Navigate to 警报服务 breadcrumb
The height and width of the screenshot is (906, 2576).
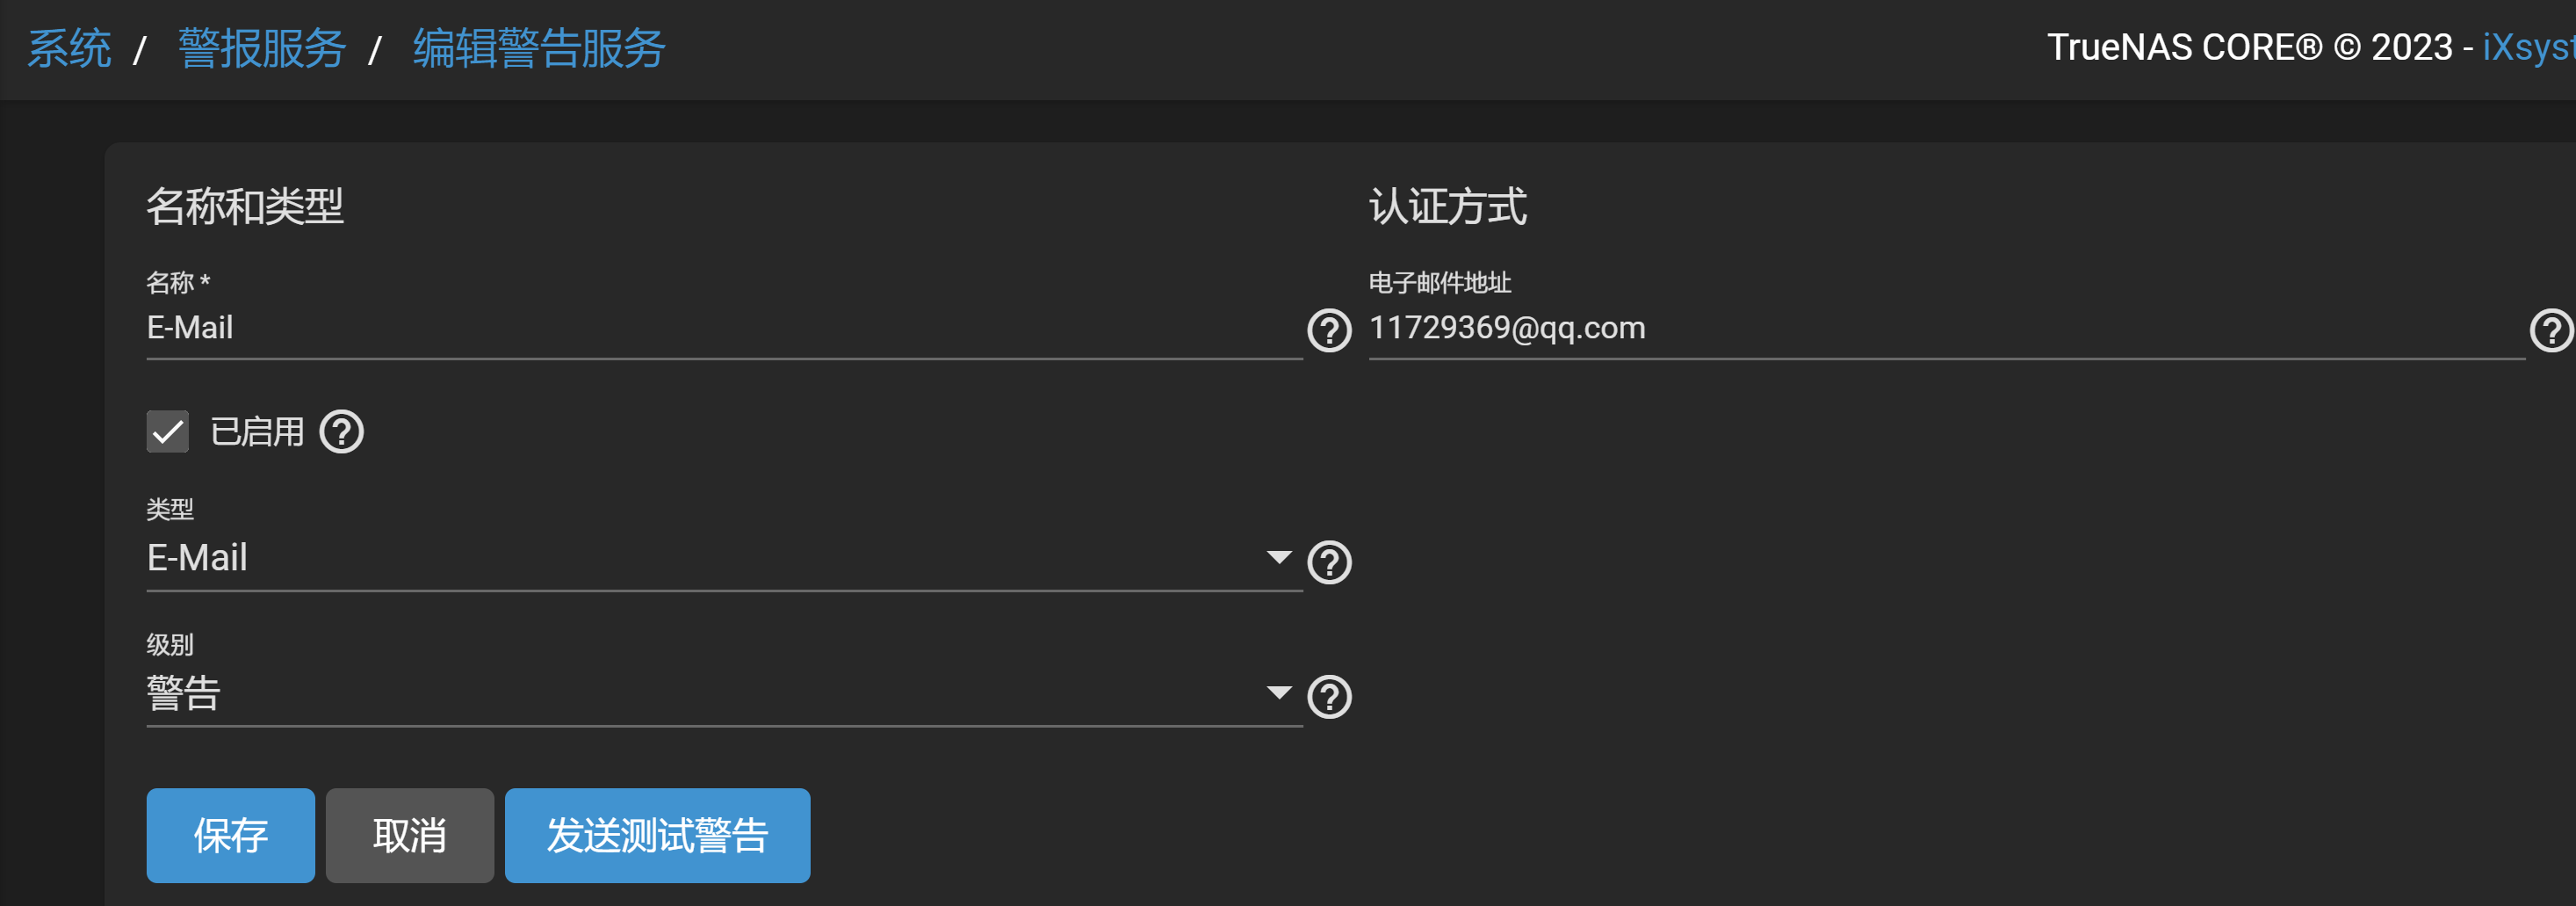click(x=262, y=48)
